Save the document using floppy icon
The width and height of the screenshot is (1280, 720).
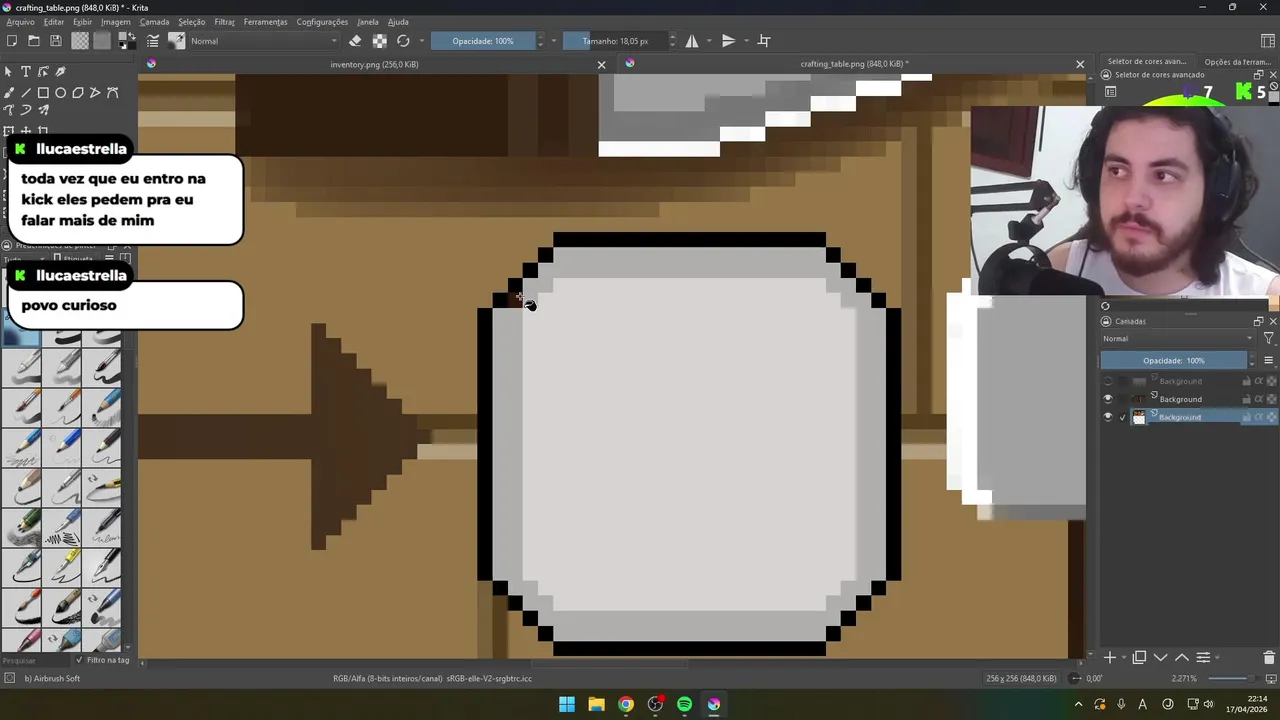coord(56,41)
